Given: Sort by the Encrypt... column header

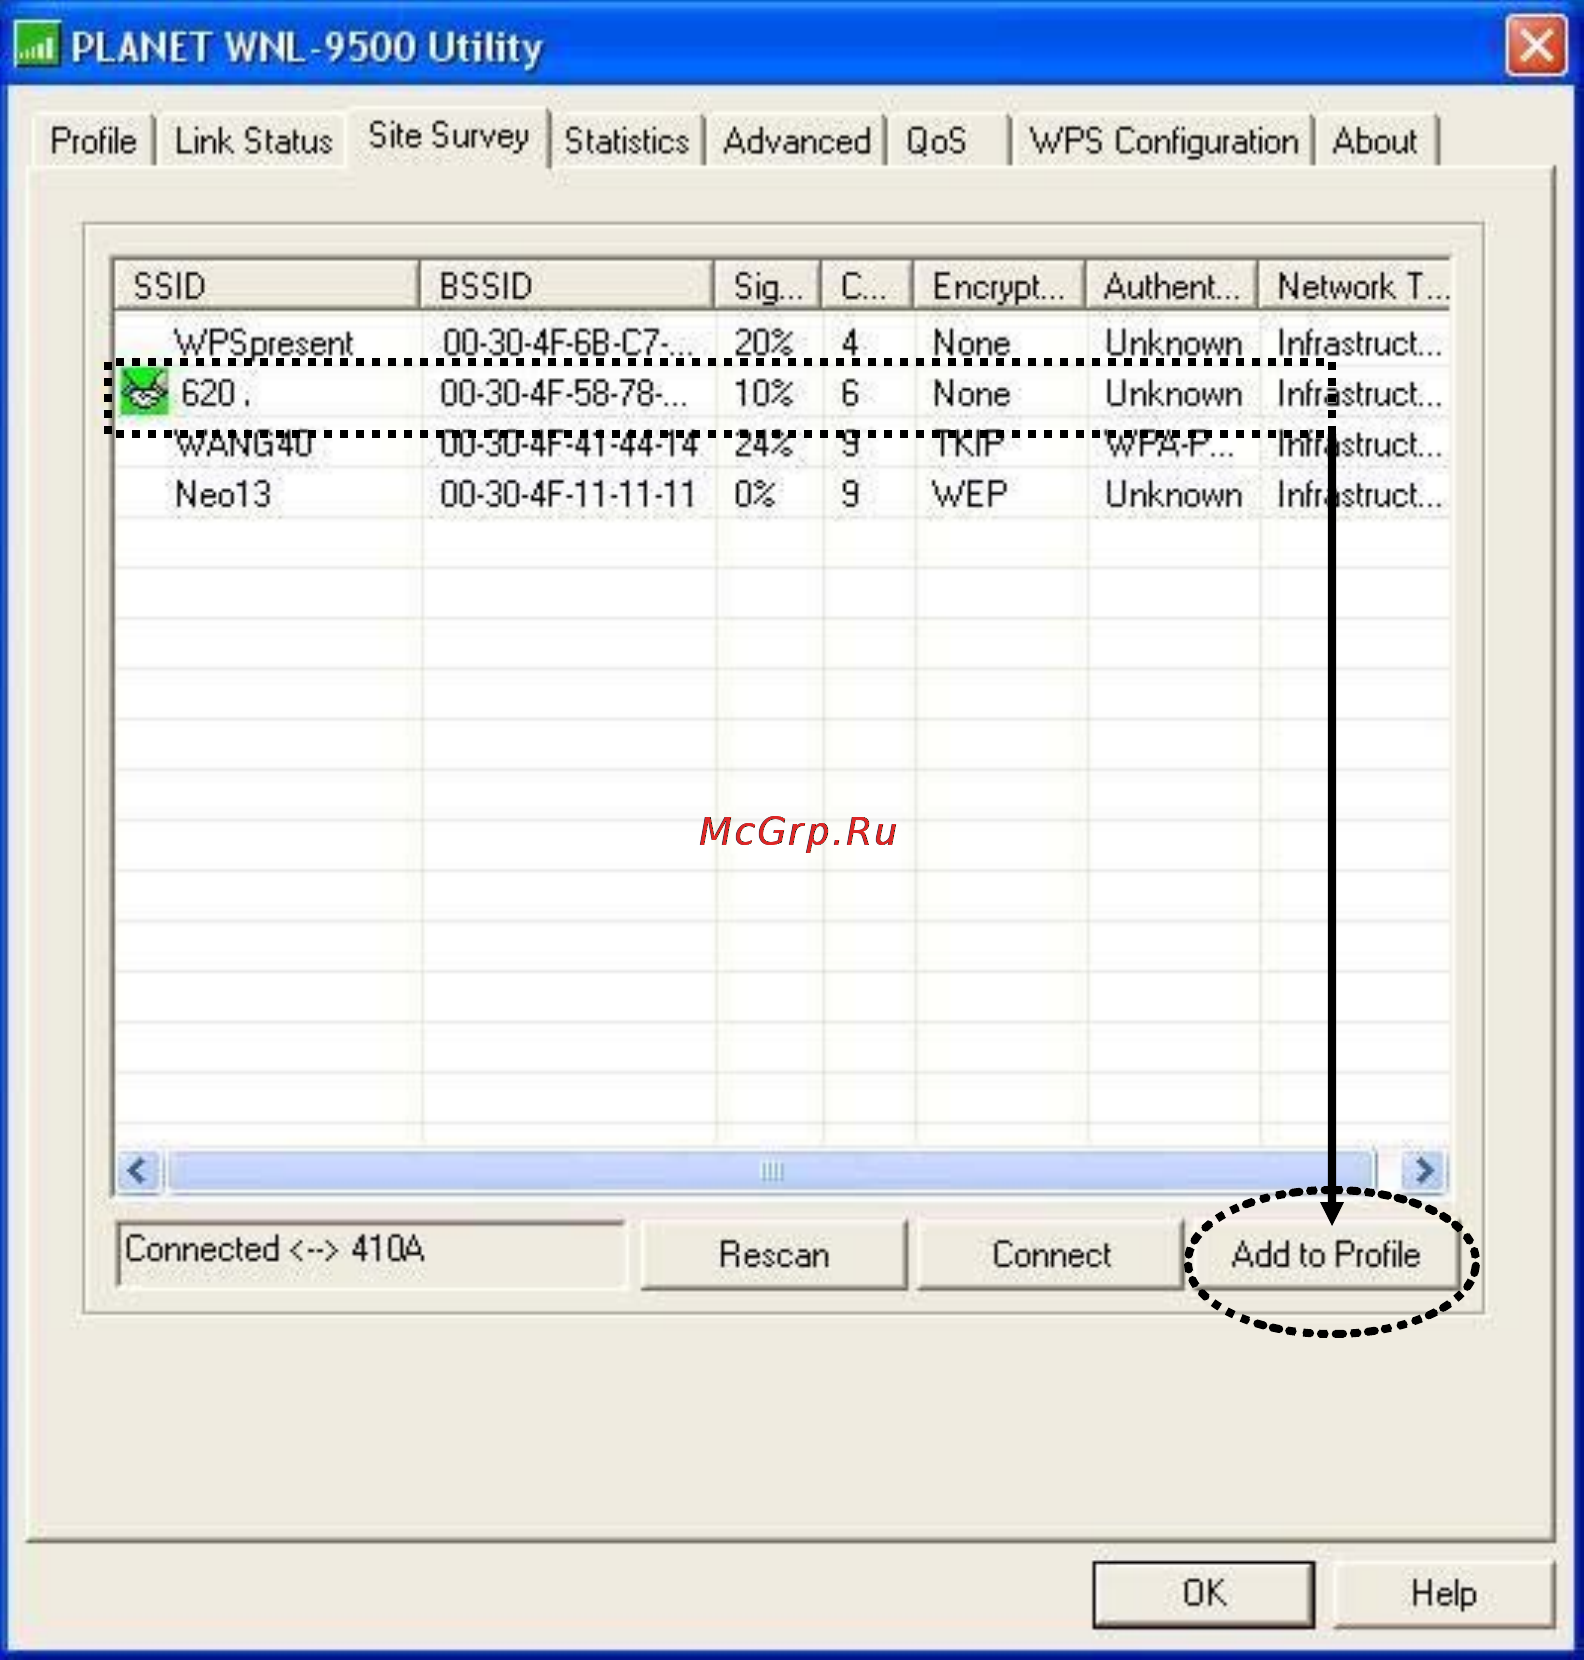Looking at the screenshot, I should coord(999,286).
